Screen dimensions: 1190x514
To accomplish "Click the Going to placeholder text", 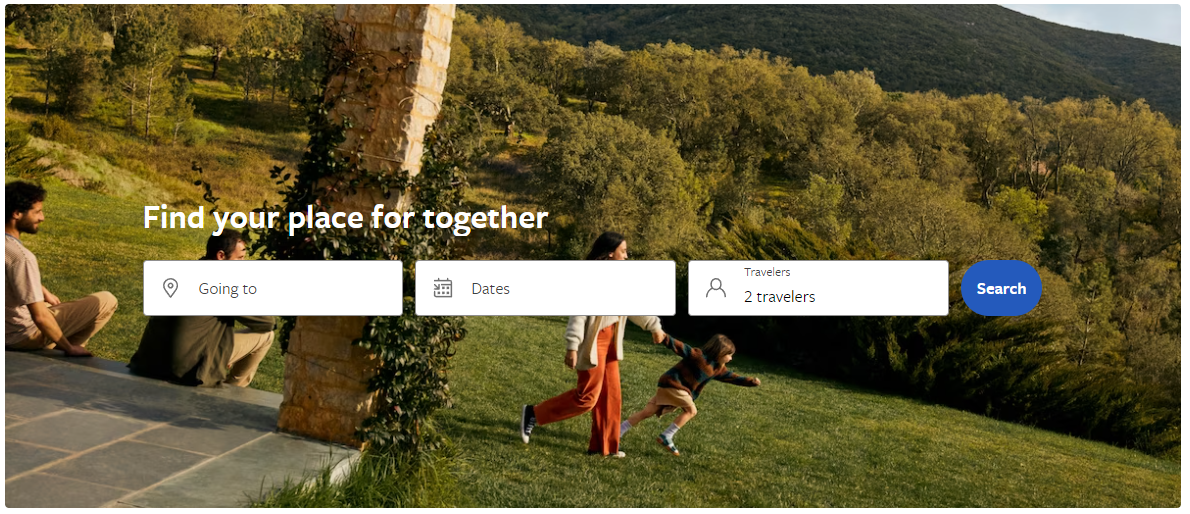I will pos(228,289).
